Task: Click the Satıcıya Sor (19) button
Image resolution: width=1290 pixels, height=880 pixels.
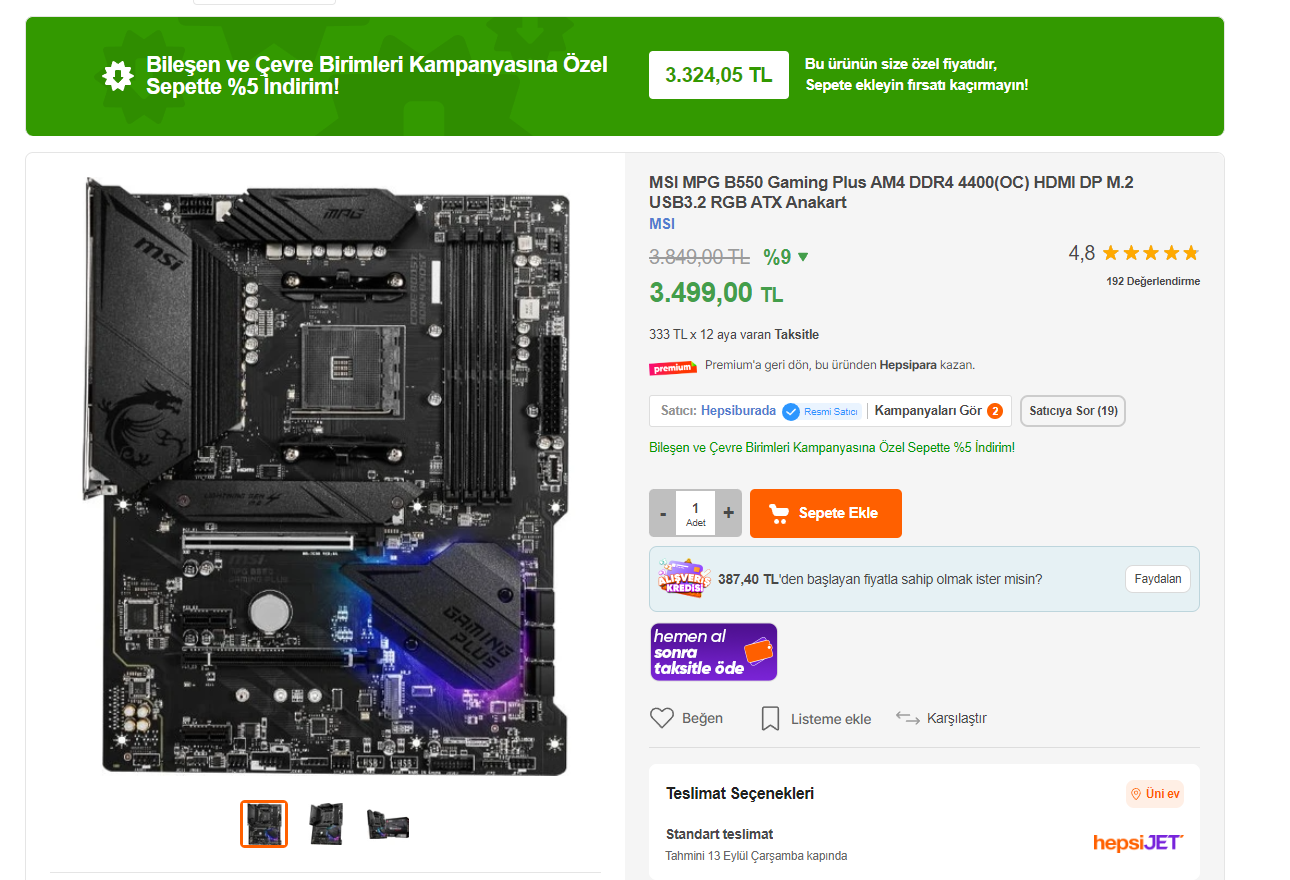Action: pos(1073,411)
